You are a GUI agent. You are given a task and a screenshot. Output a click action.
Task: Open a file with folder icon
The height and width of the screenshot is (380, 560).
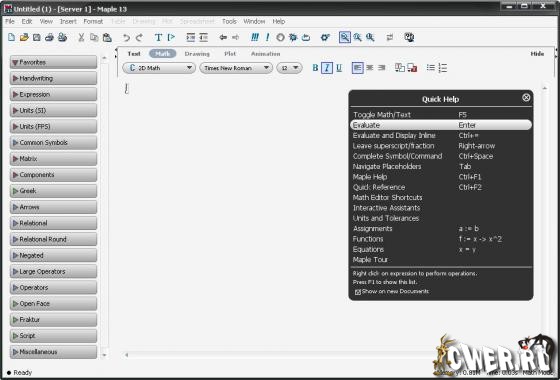(x=24, y=37)
